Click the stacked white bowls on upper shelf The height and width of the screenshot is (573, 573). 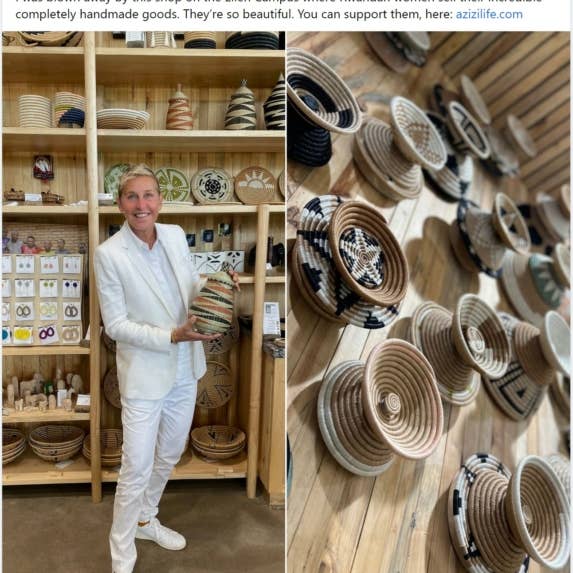[34, 111]
